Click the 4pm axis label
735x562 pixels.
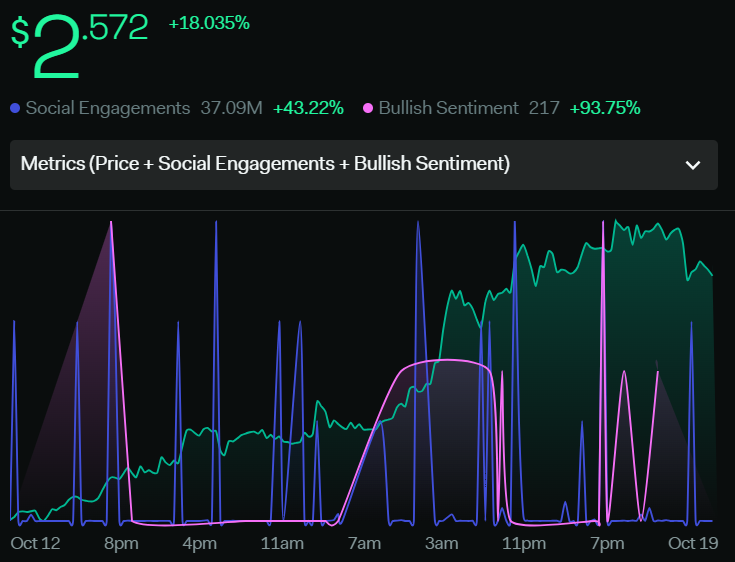click(200, 544)
